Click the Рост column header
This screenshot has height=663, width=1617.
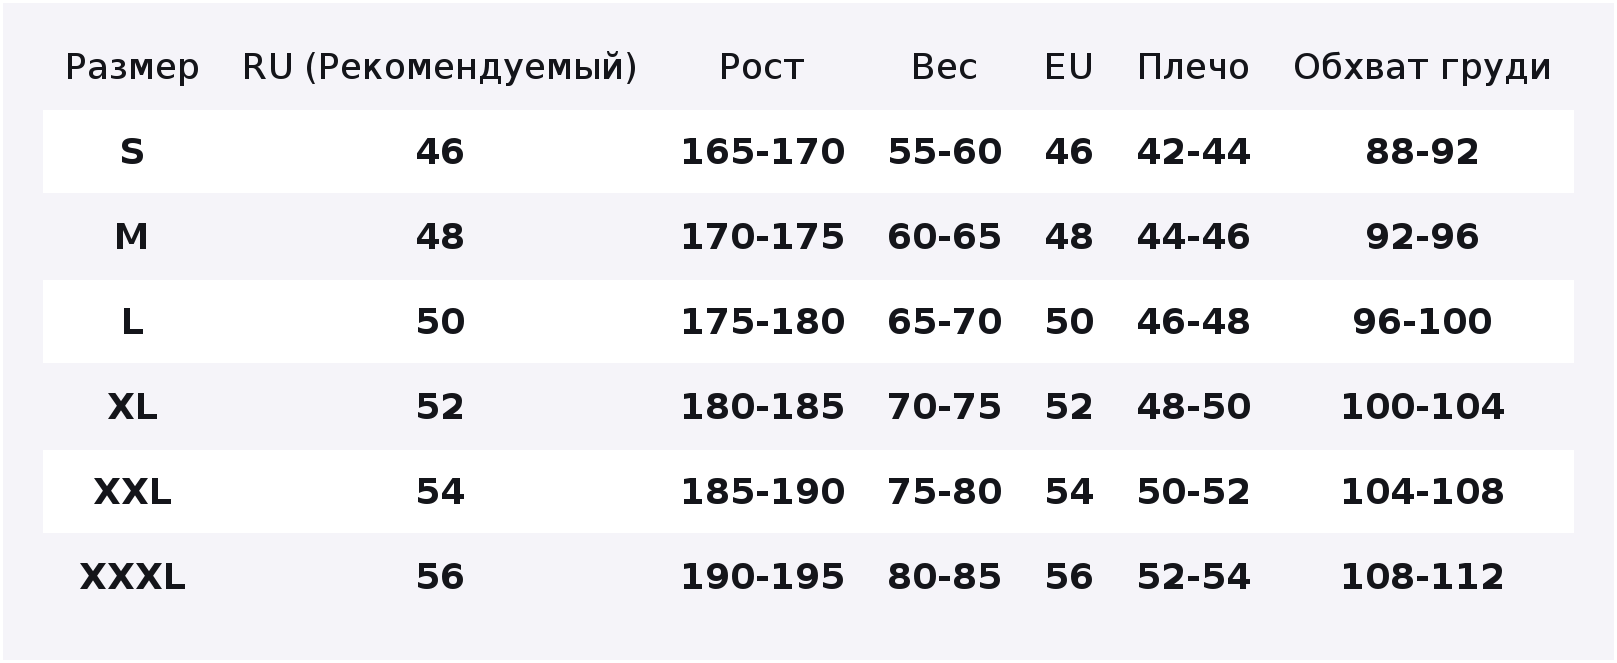point(762,67)
